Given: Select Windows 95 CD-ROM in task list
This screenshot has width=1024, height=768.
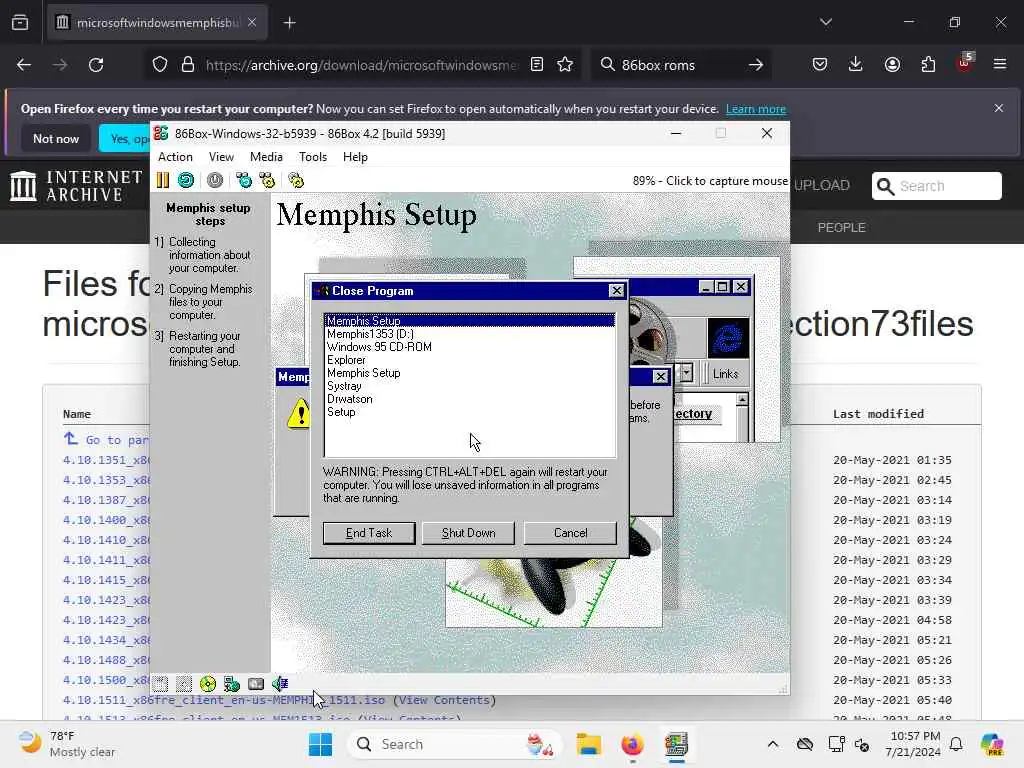Looking at the screenshot, I should pos(379,347).
